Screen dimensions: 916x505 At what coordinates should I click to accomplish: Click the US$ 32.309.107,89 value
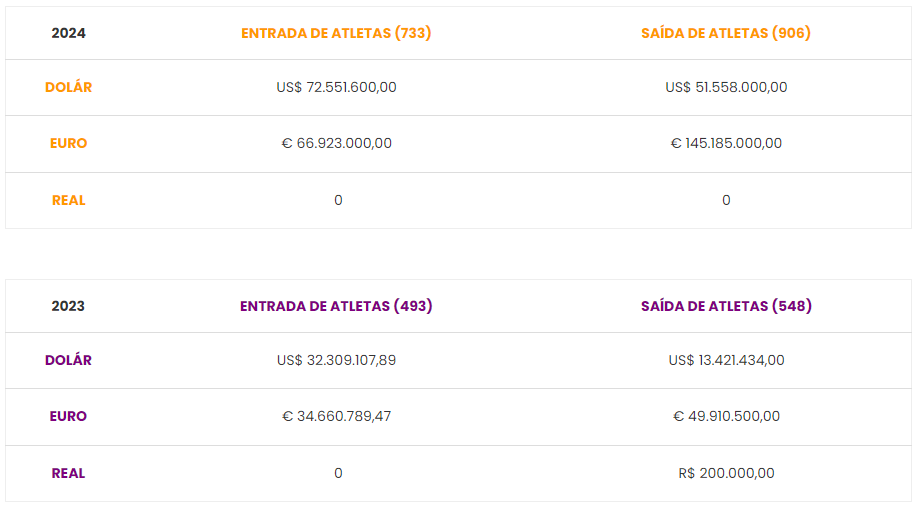point(336,360)
